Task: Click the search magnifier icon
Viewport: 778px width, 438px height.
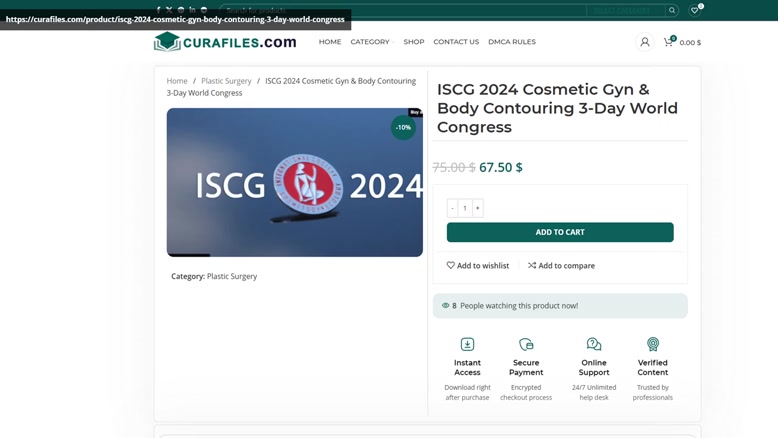Action: tap(672, 10)
